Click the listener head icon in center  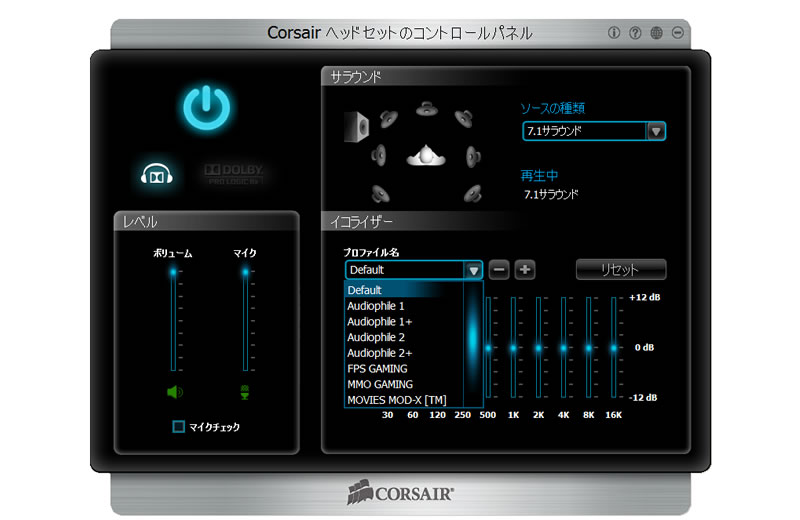click(x=426, y=156)
